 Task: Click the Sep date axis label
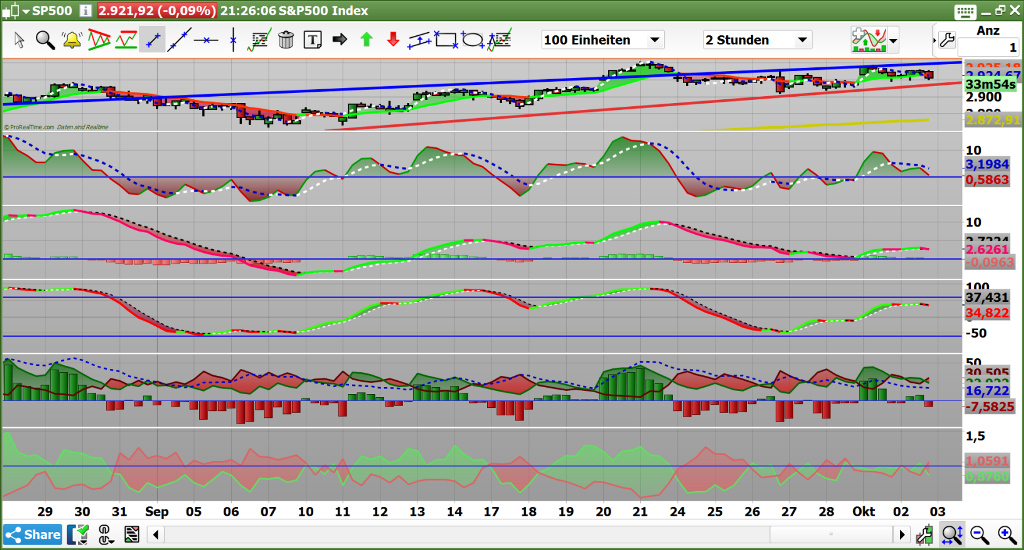click(x=157, y=511)
